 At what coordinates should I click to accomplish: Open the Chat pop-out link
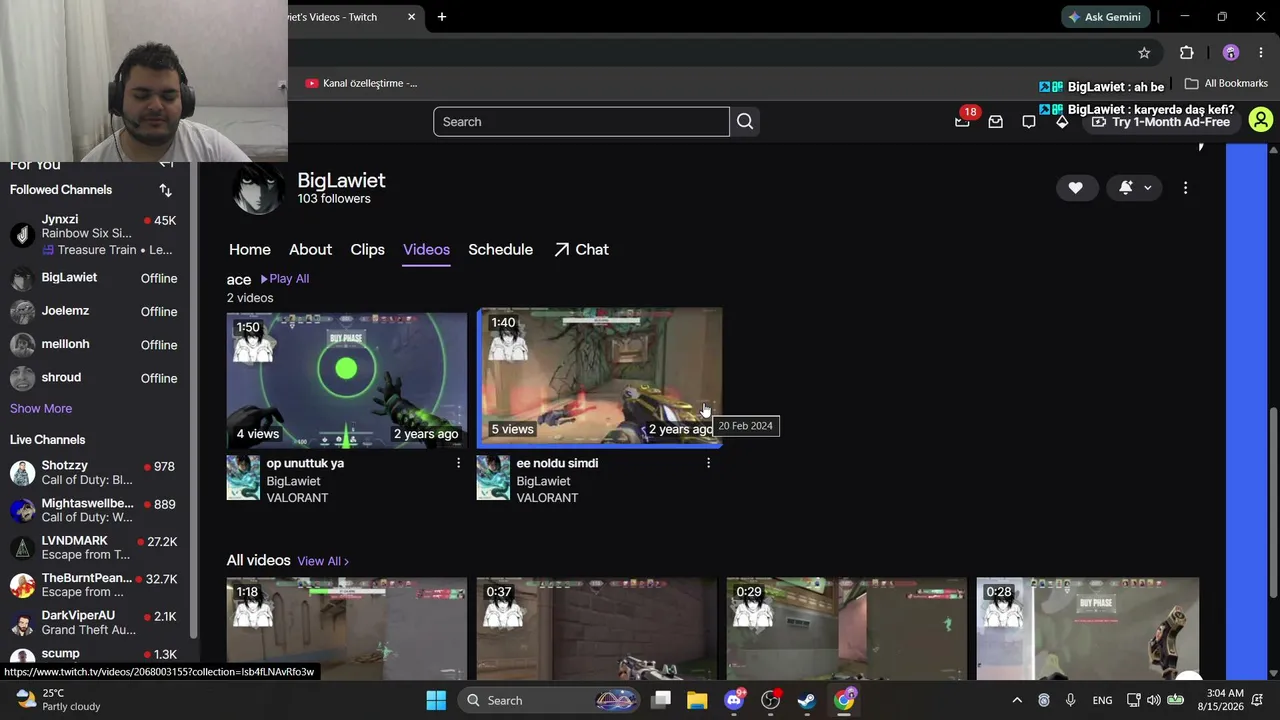pos(581,249)
